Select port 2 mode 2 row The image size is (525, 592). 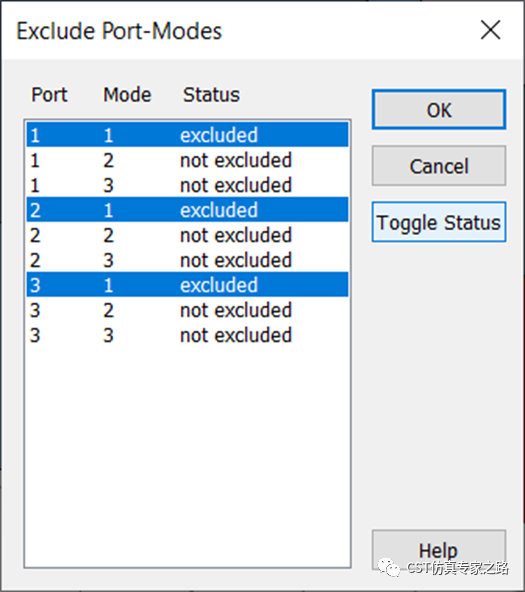(x=187, y=234)
